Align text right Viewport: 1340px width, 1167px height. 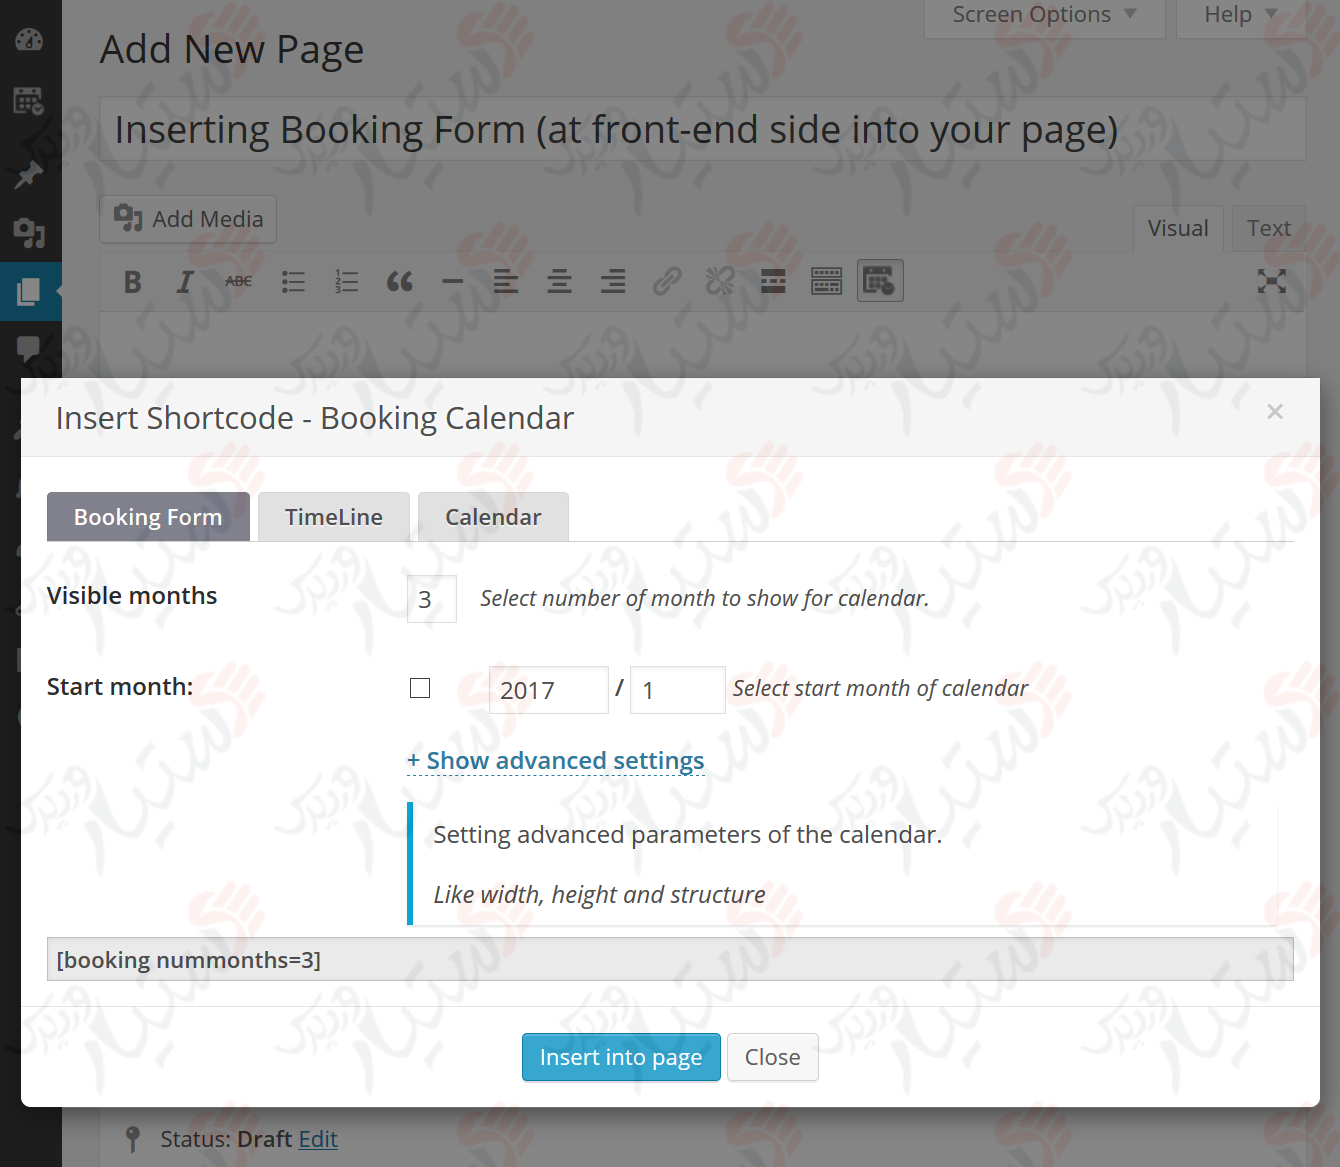tap(613, 282)
